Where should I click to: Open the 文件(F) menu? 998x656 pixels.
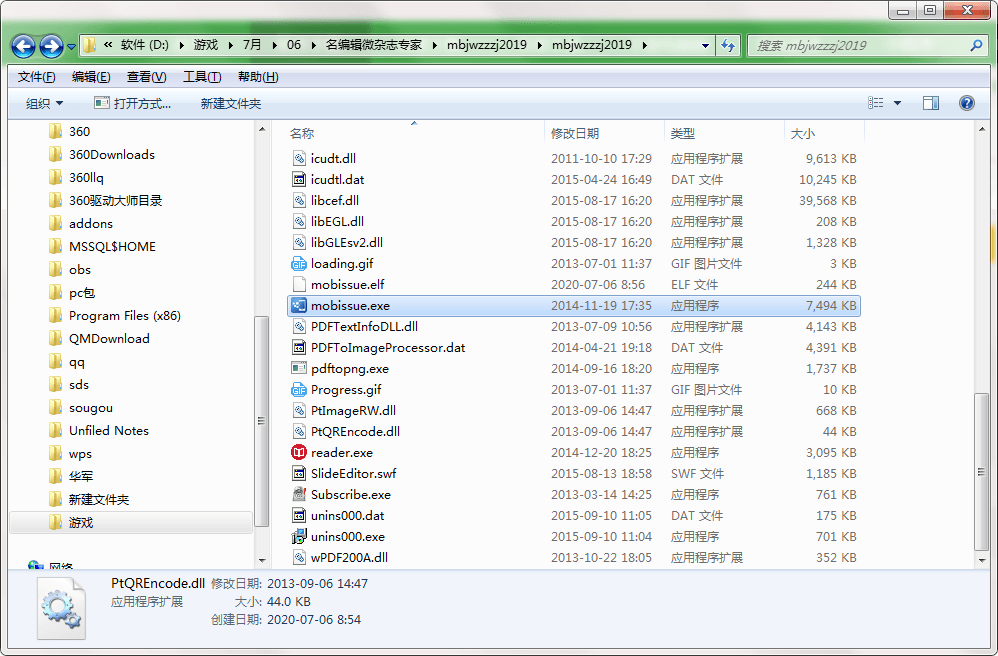[36, 77]
